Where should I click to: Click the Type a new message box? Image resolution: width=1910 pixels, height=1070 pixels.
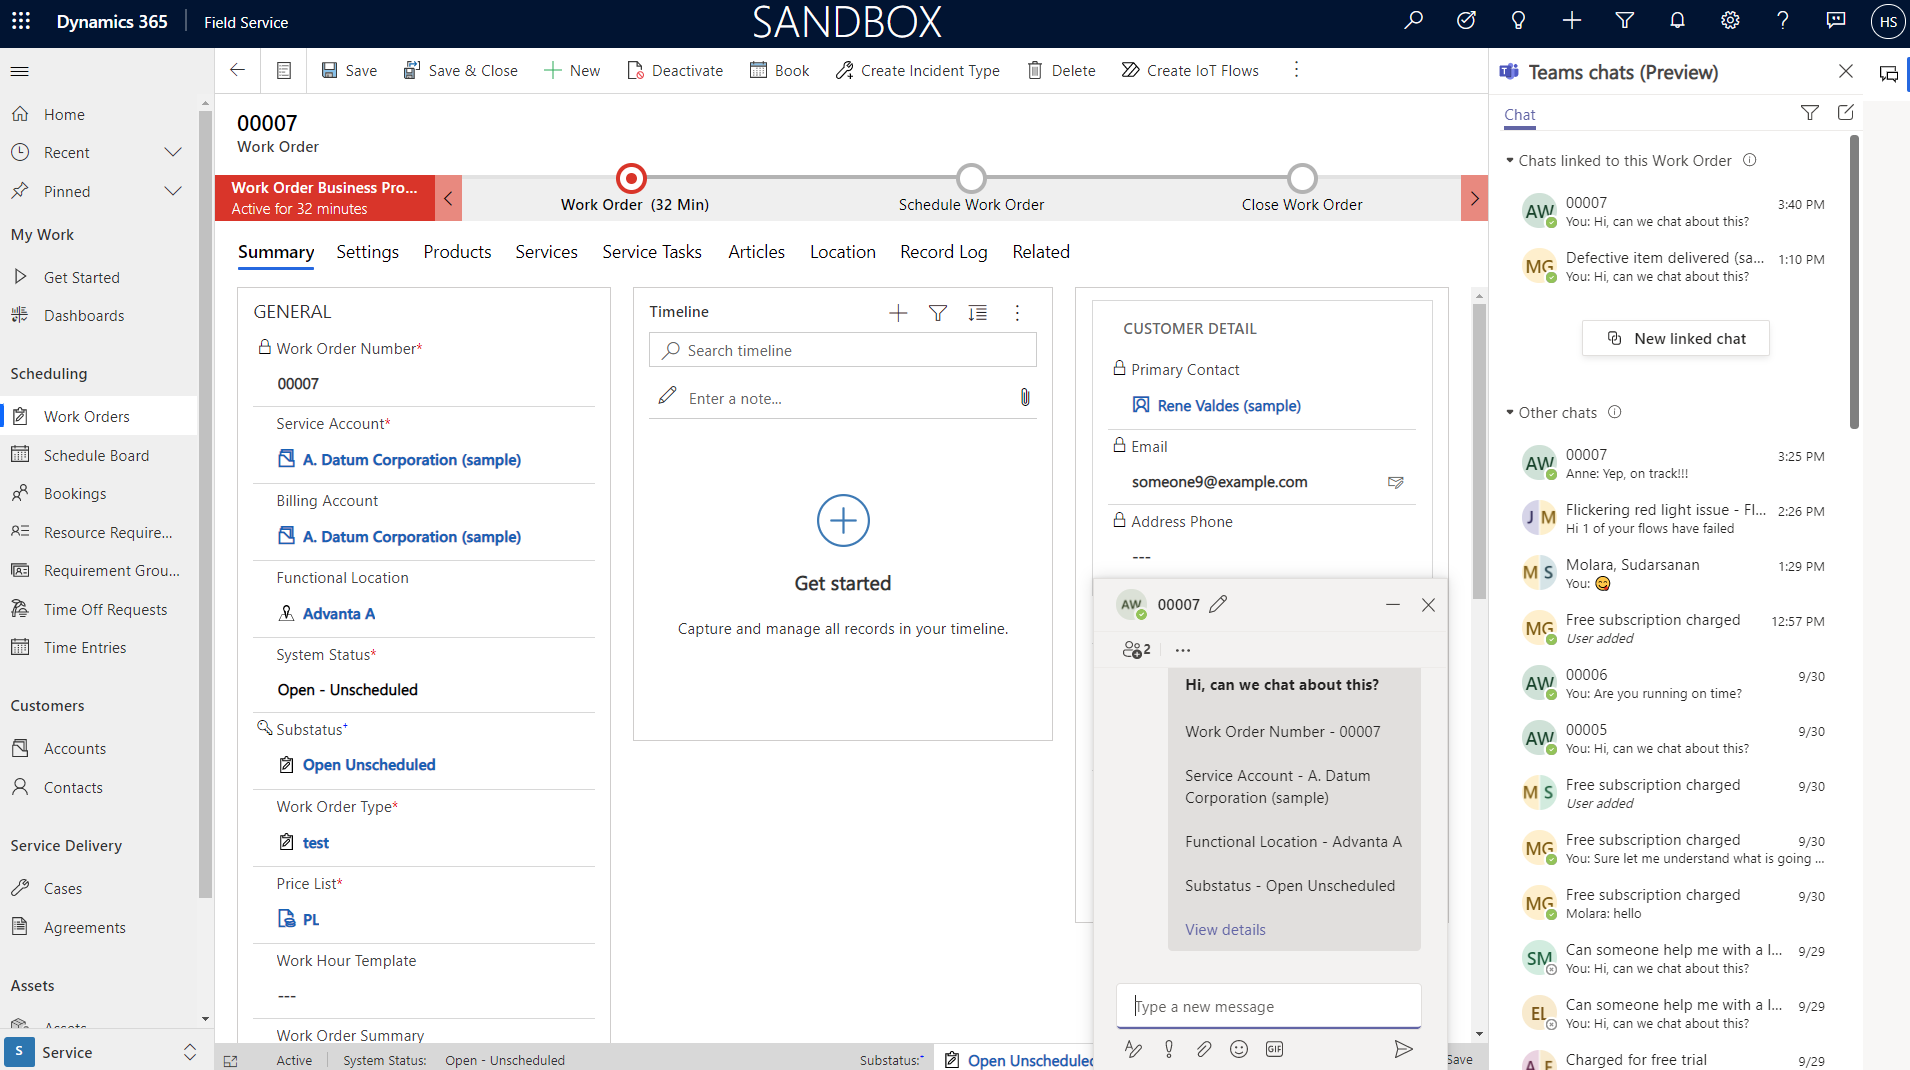coord(1268,1006)
